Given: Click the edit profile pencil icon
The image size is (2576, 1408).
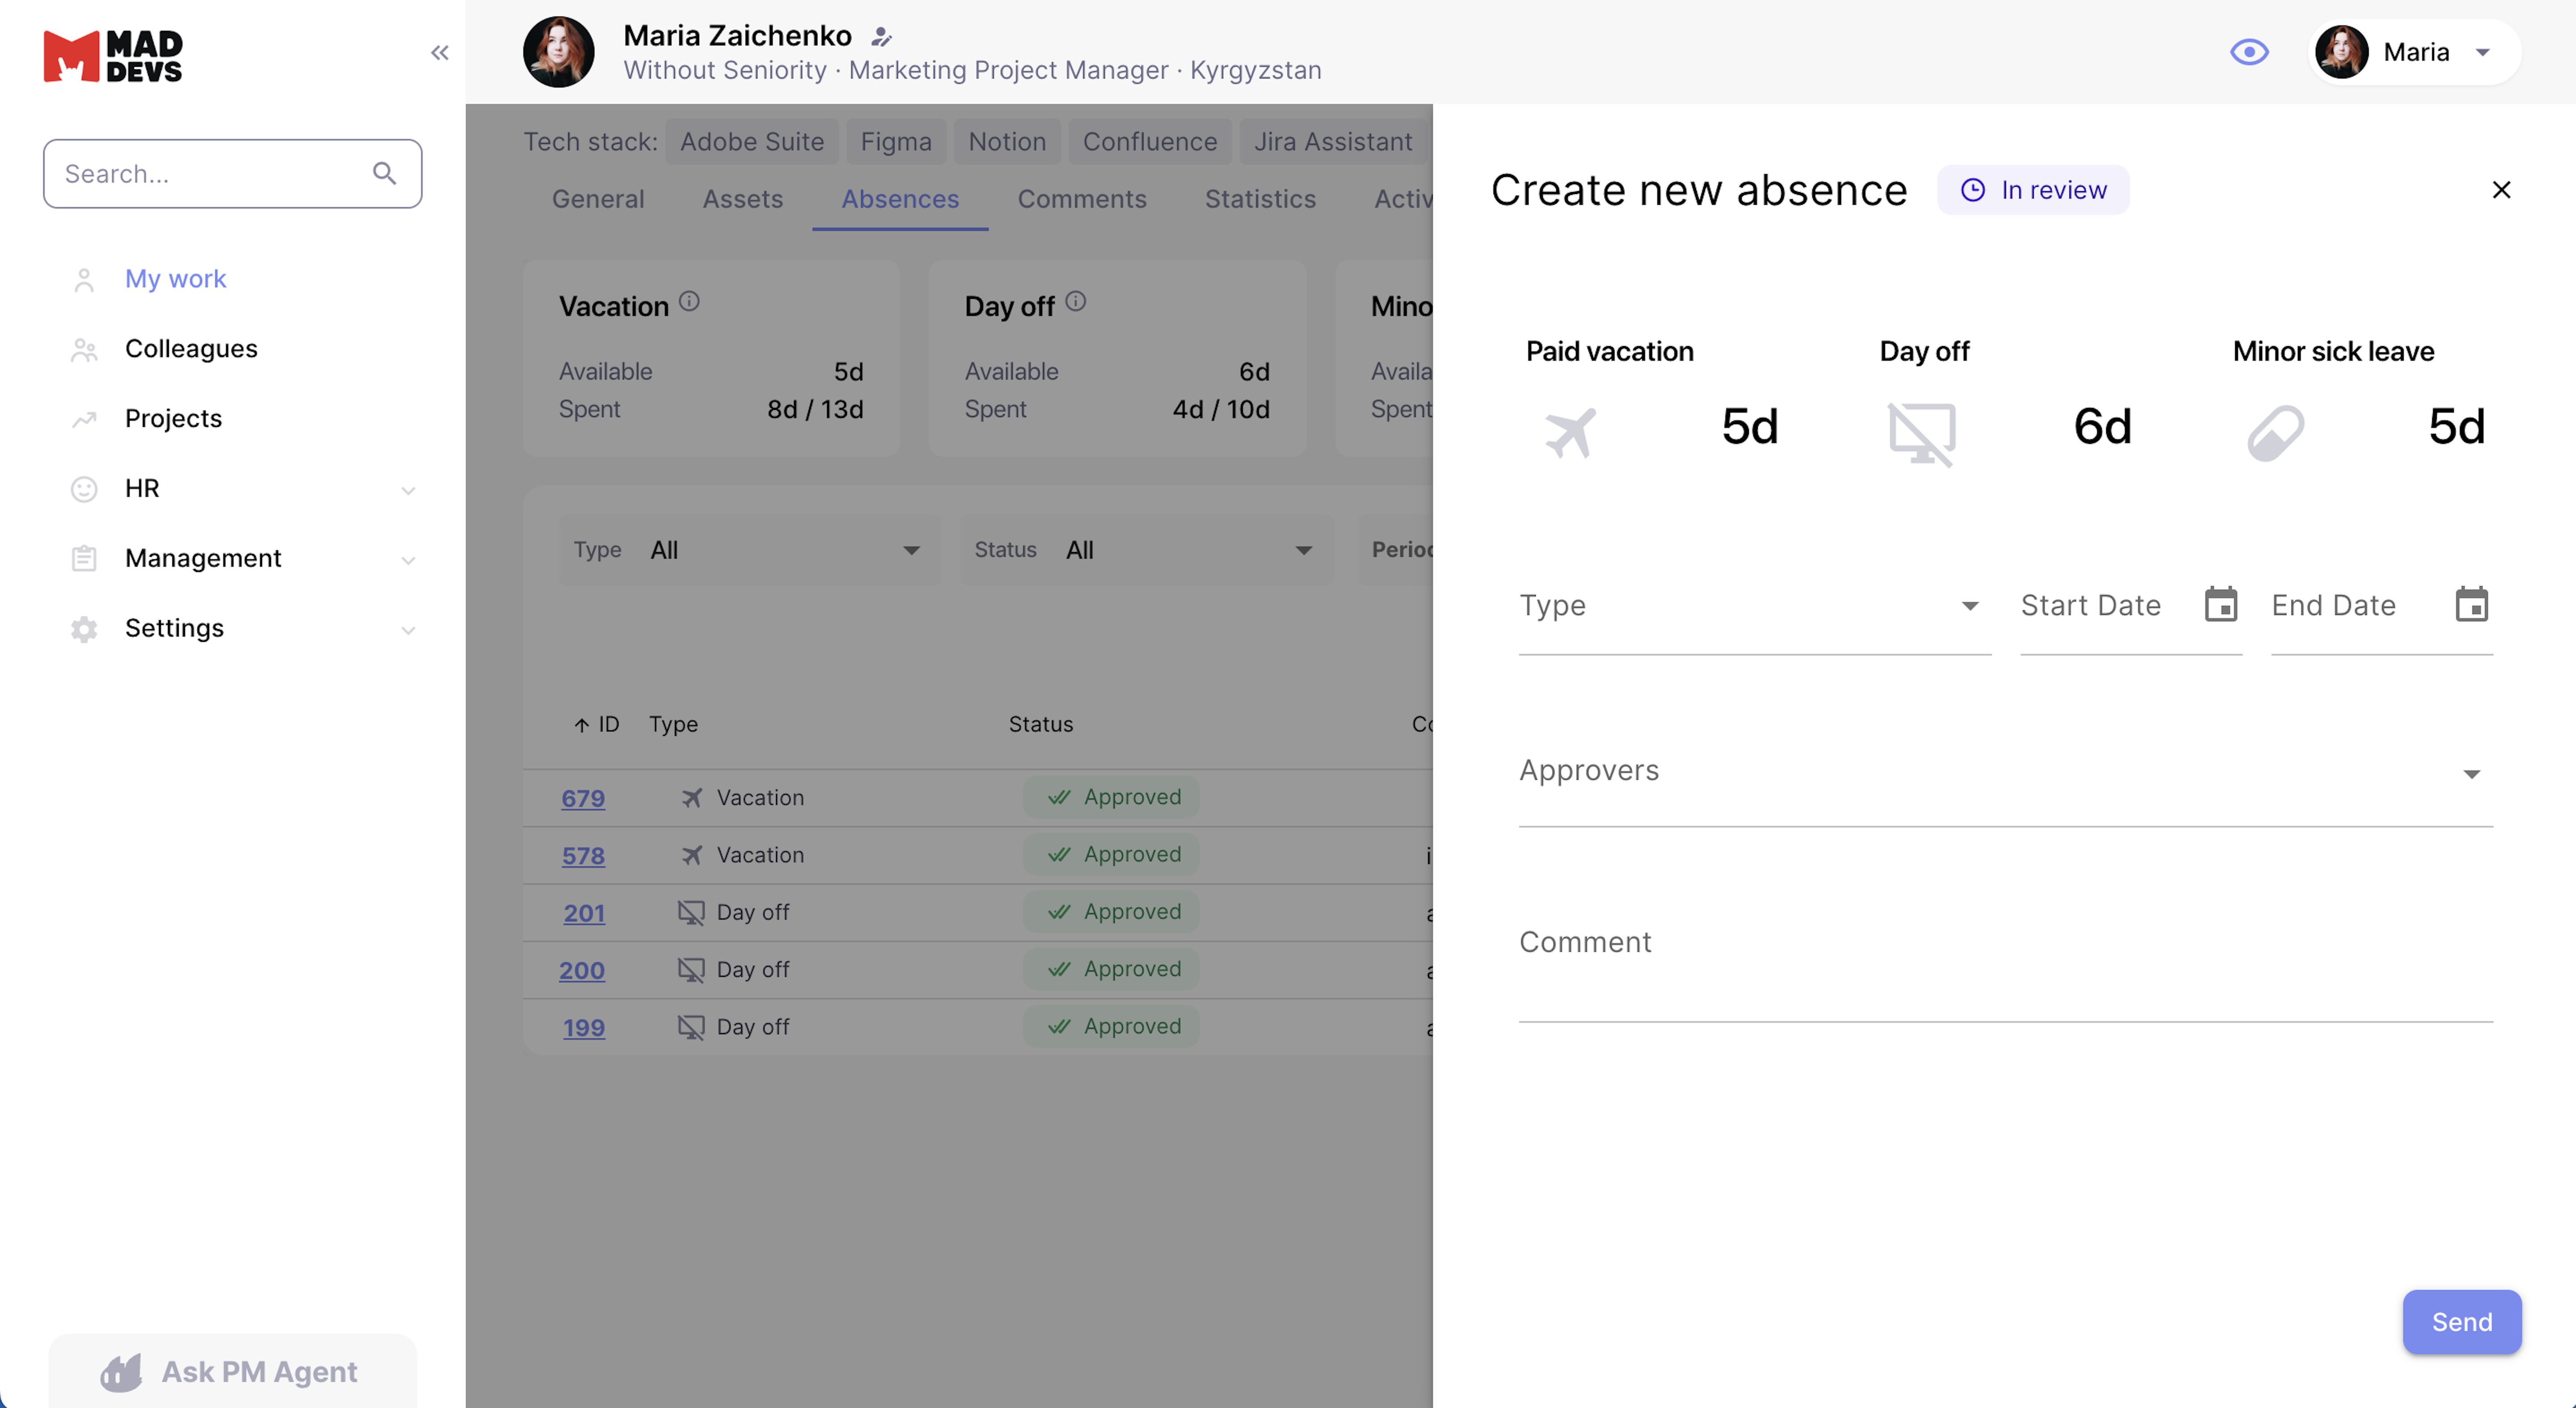Looking at the screenshot, I should pos(881,37).
